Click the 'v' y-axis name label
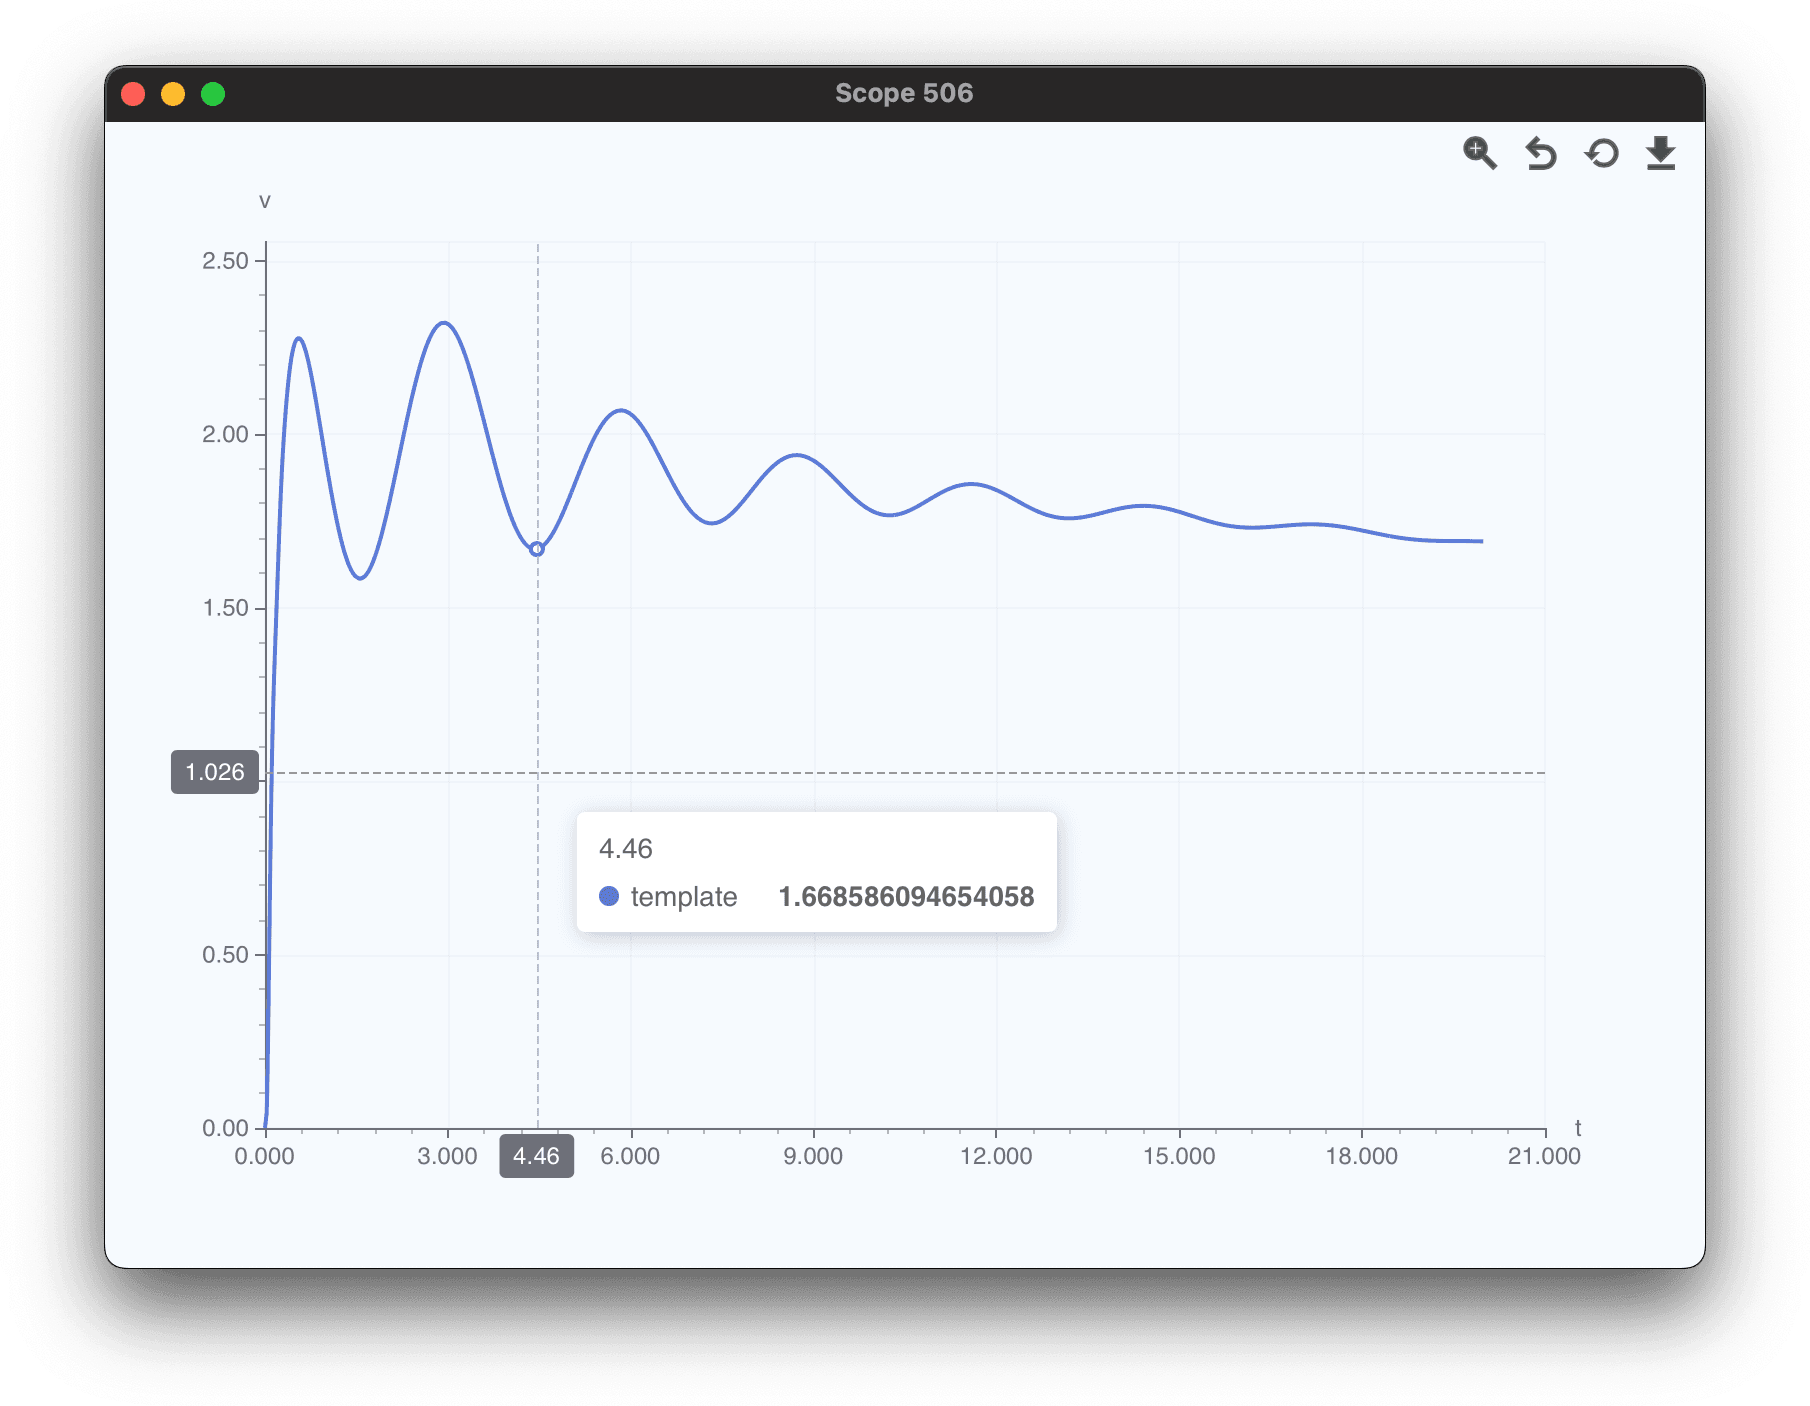The width and height of the screenshot is (1810, 1406). pos(265,201)
